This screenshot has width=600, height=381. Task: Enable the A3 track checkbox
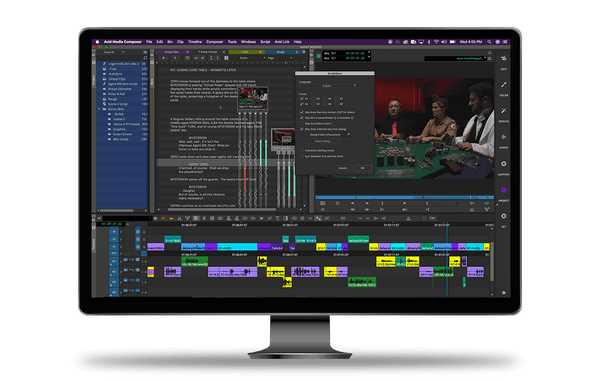[x=313, y=99]
